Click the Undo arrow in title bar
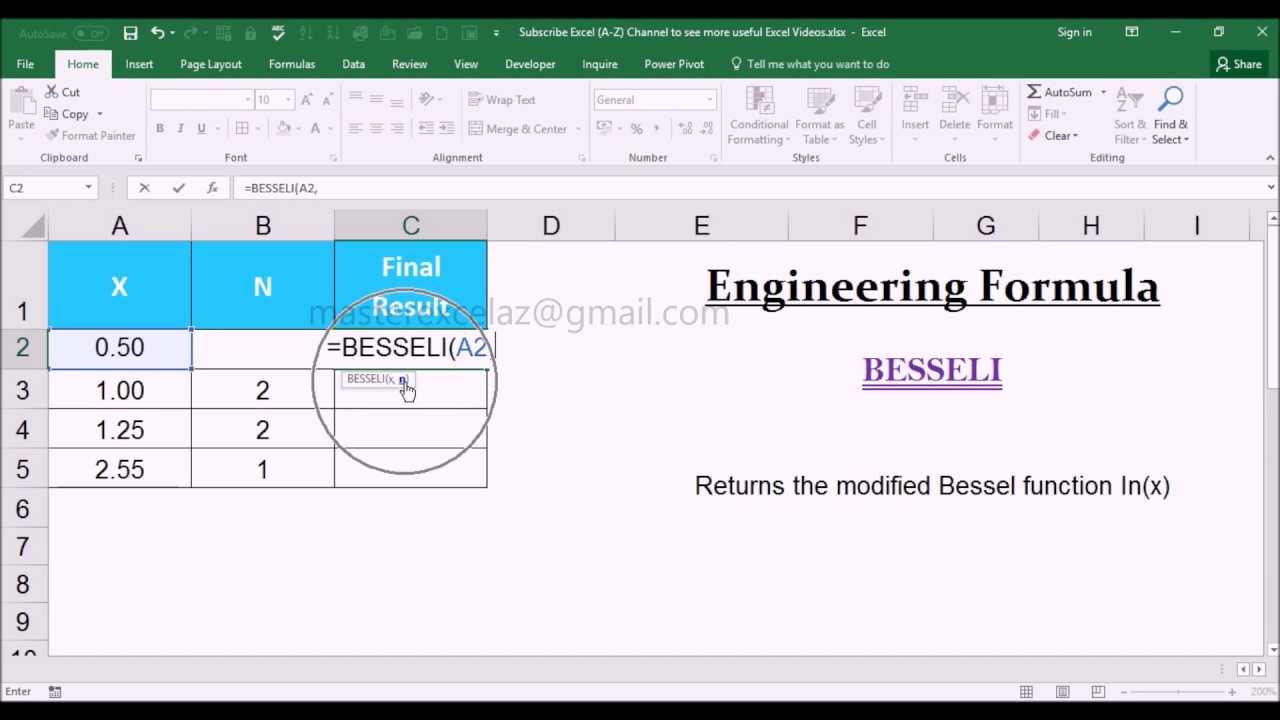The height and width of the screenshot is (720, 1280). 158,33
